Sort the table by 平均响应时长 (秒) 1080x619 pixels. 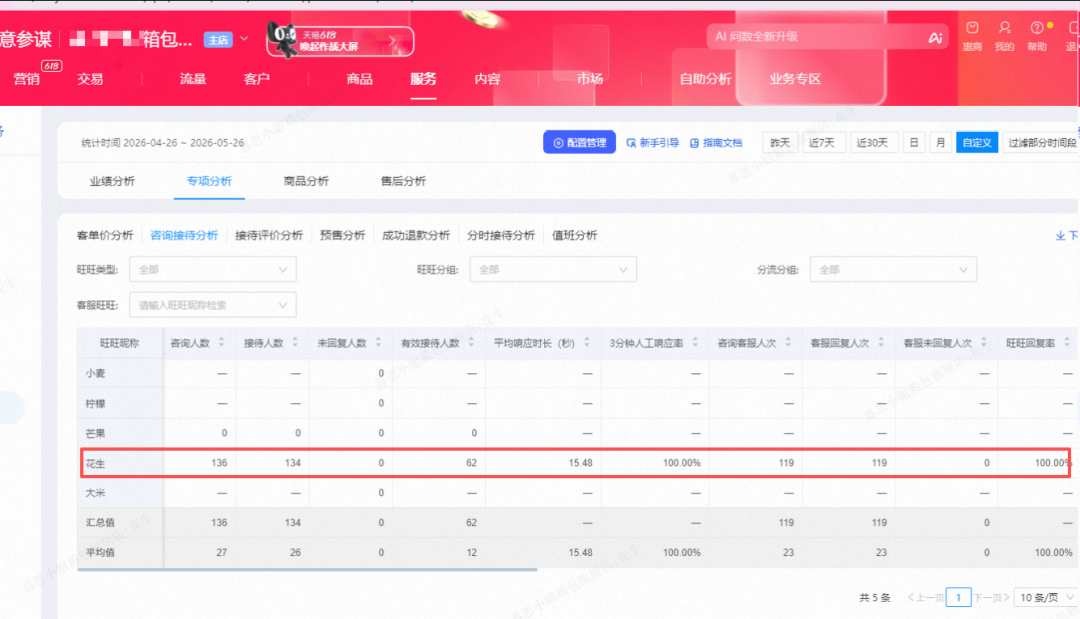click(x=587, y=342)
